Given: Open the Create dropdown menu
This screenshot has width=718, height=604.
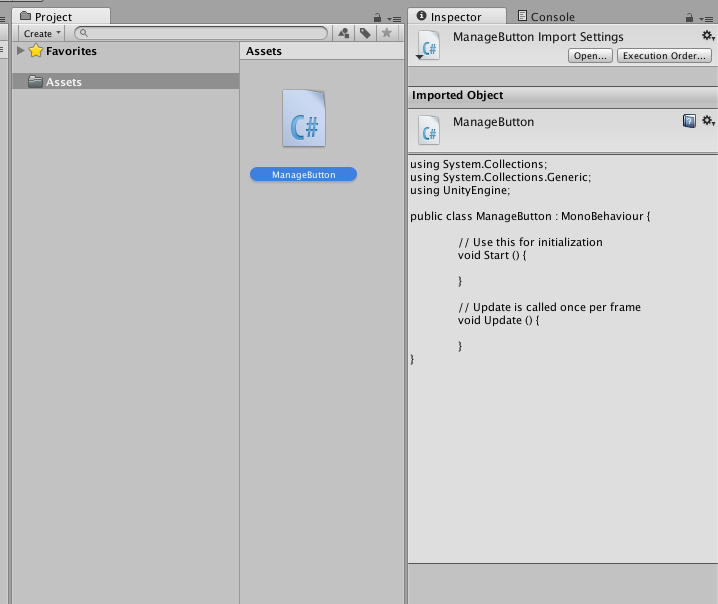Looking at the screenshot, I should point(42,33).
